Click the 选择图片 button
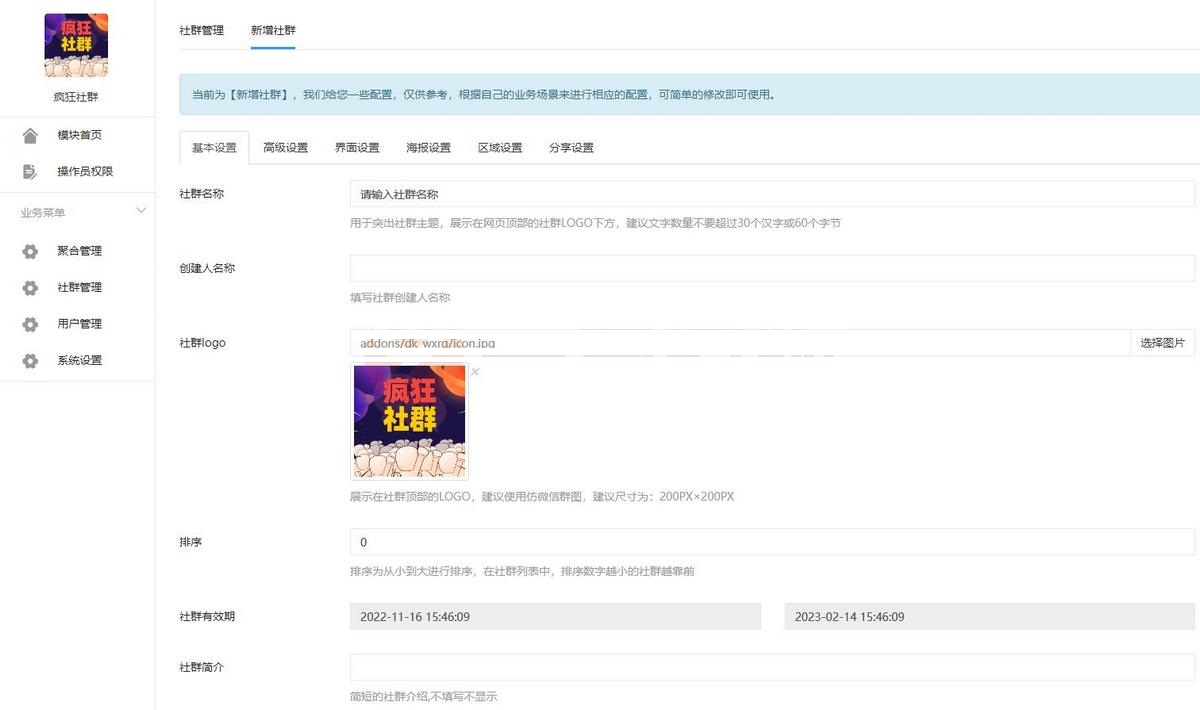This screenshot has height=710, width=1200. tap(1163, 343)
